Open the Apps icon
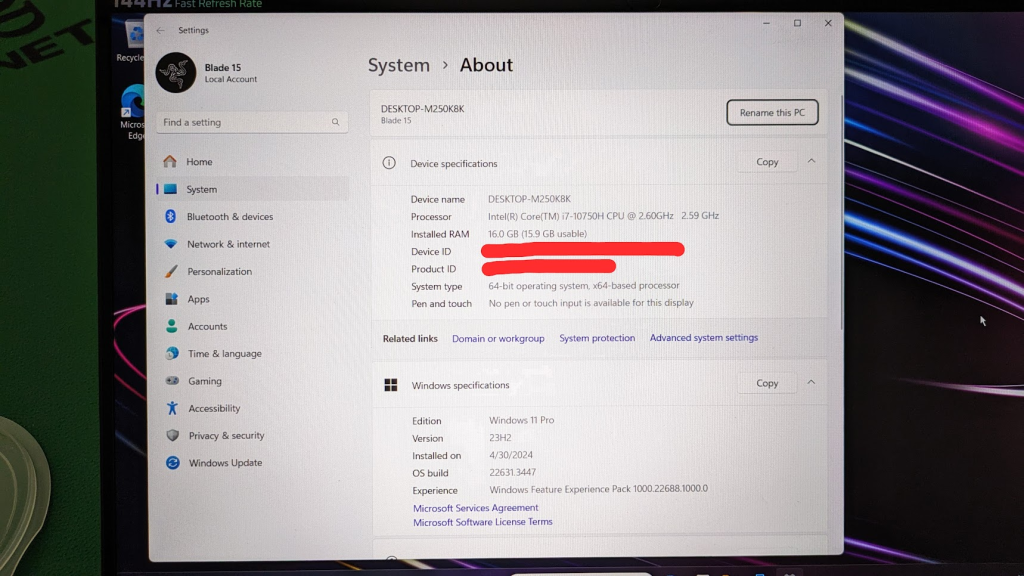This screenshot has width=1024, height=576. pos(172,298)
